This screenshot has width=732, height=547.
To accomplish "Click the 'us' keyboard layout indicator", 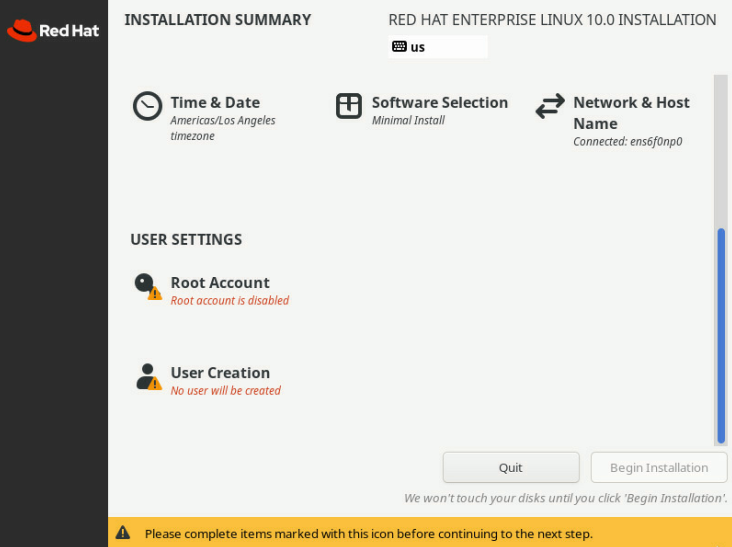I will point(437,47).
